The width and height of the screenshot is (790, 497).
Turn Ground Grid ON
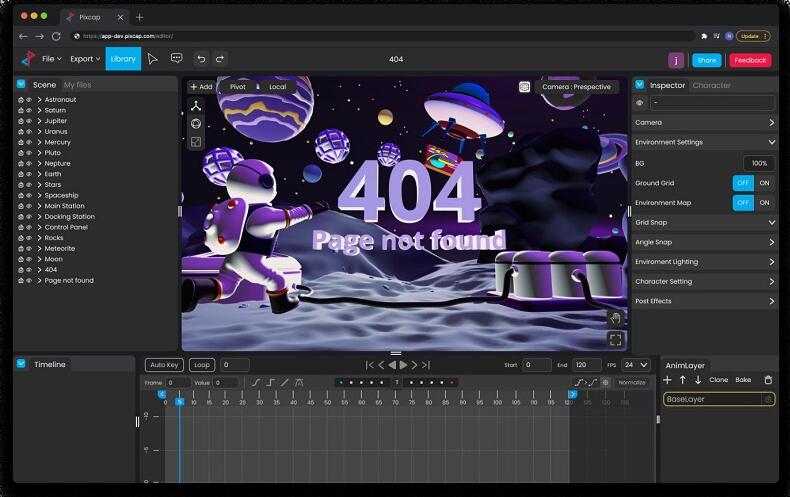click(x=765, y=183)
